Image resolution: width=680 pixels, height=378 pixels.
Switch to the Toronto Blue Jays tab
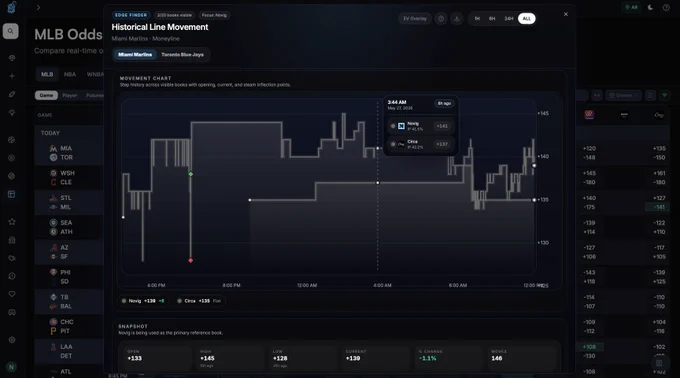click(182, 55)
